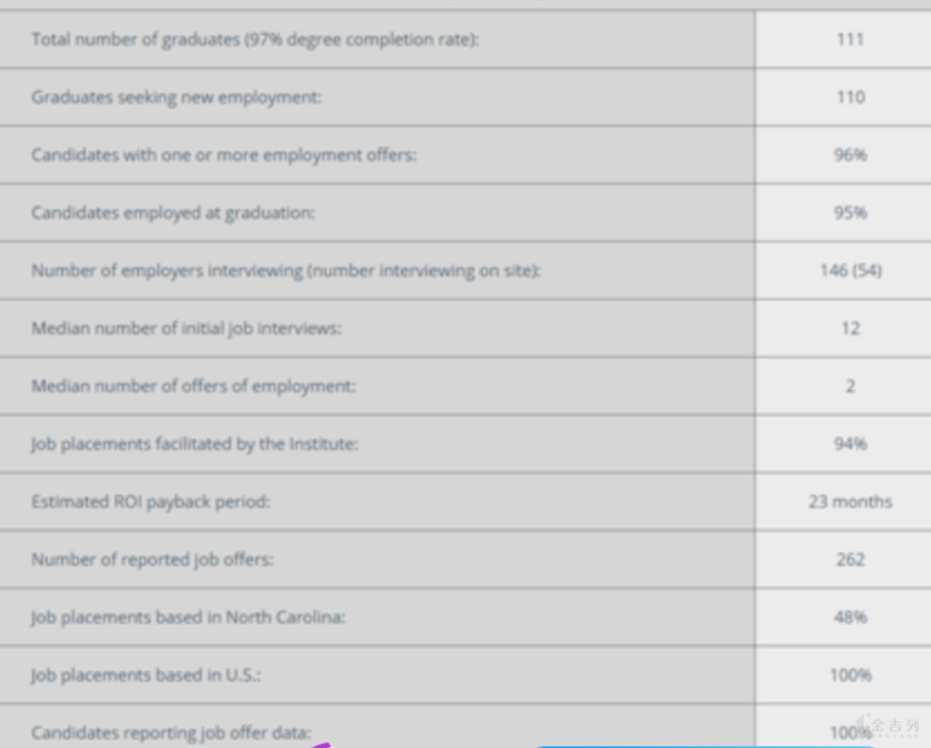
Task: Click the '146 (54)' value cell
Action: [x=850, y=271]
